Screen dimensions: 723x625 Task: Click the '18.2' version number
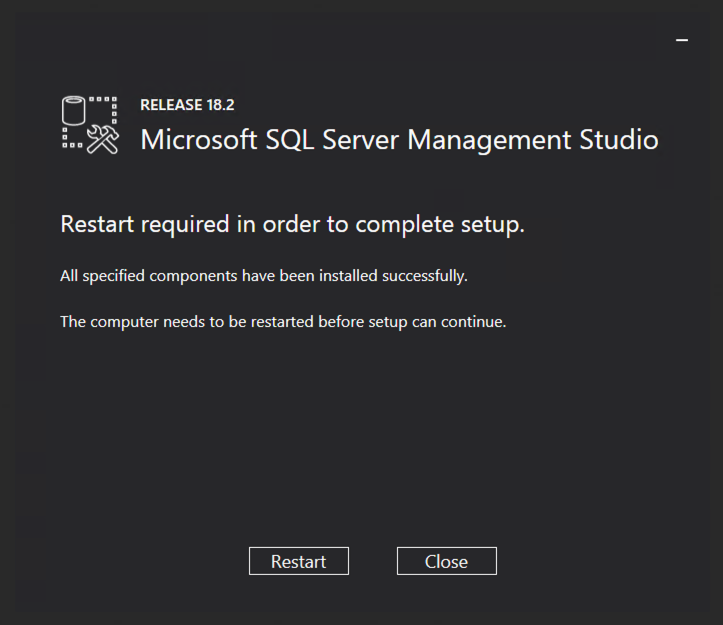click(220, 105)
